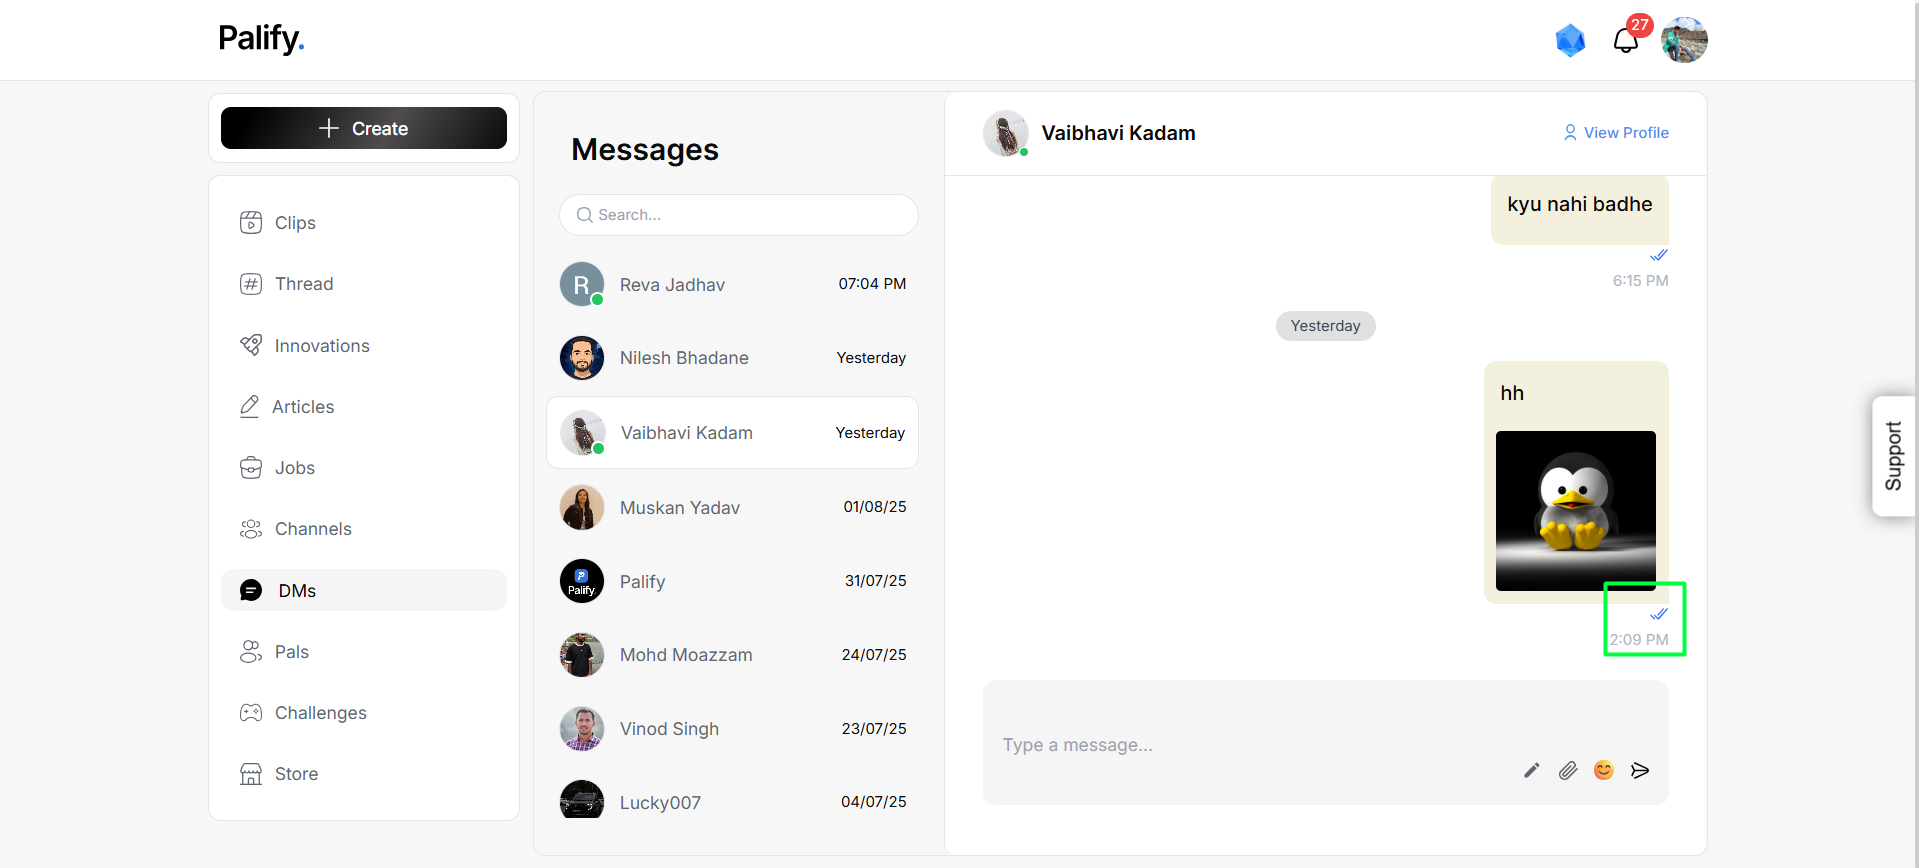Viewport: 1919px width, 868px height.
Task: Open conversation with Reva Jadhav
Action: (733, 284)
